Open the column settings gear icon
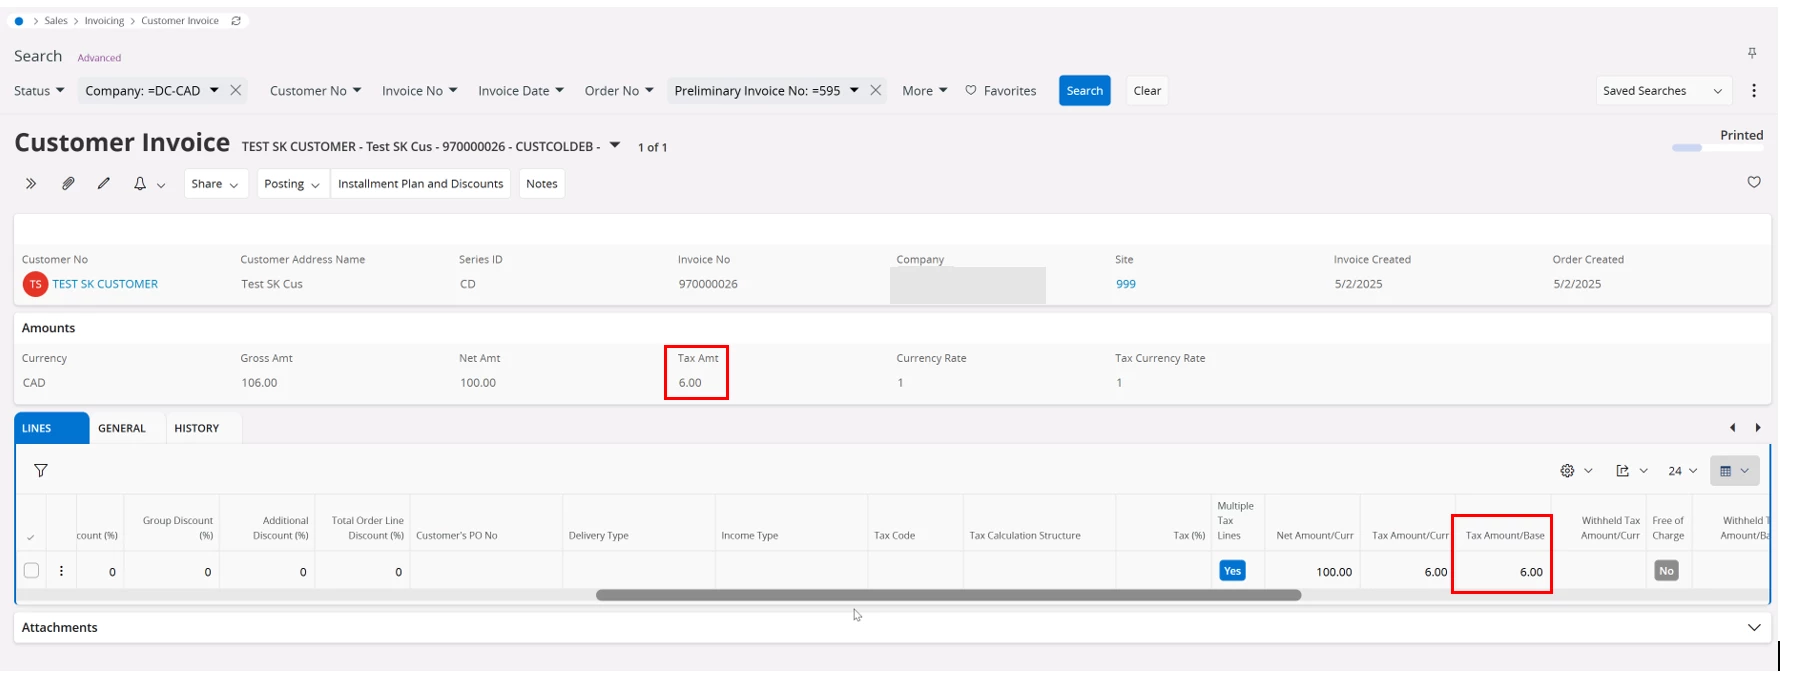This screenshot has width=1795, height=684. (1567, 471)
